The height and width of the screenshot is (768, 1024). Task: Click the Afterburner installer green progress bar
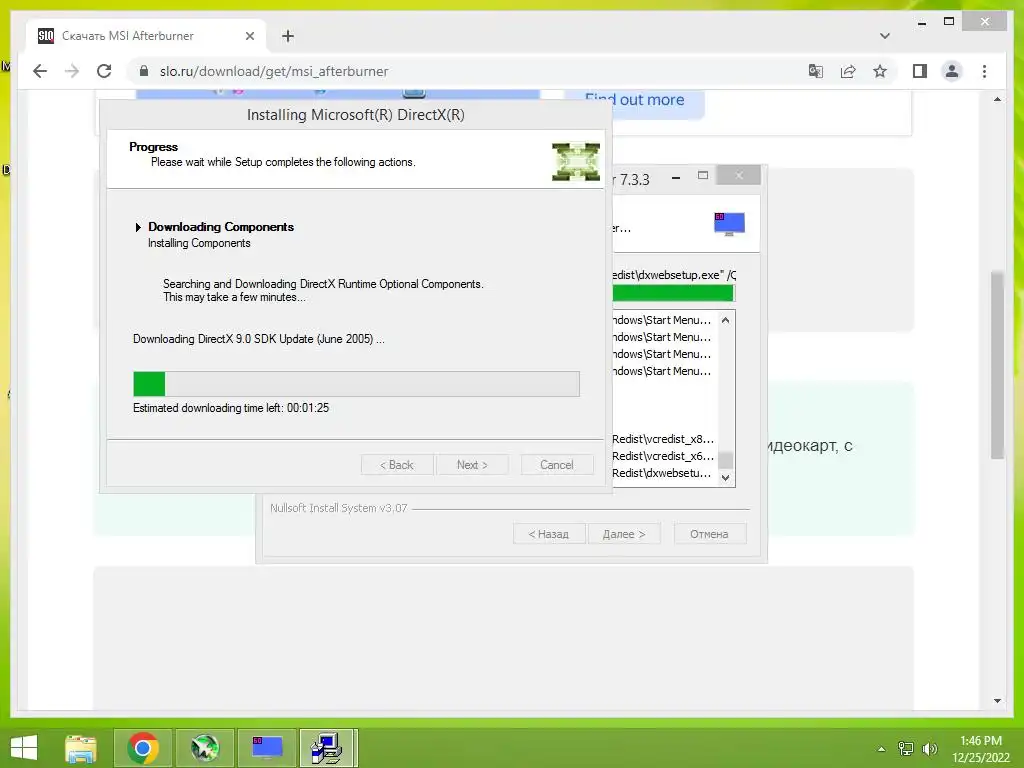tap(673, 293)
